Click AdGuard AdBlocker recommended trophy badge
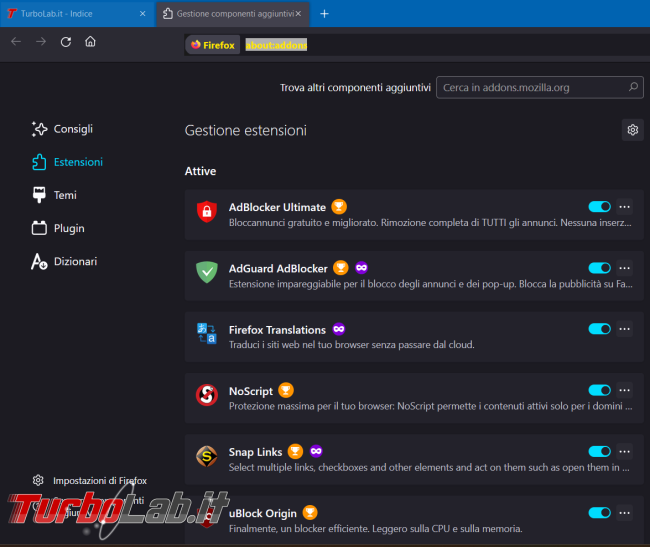 coord(341,268)
